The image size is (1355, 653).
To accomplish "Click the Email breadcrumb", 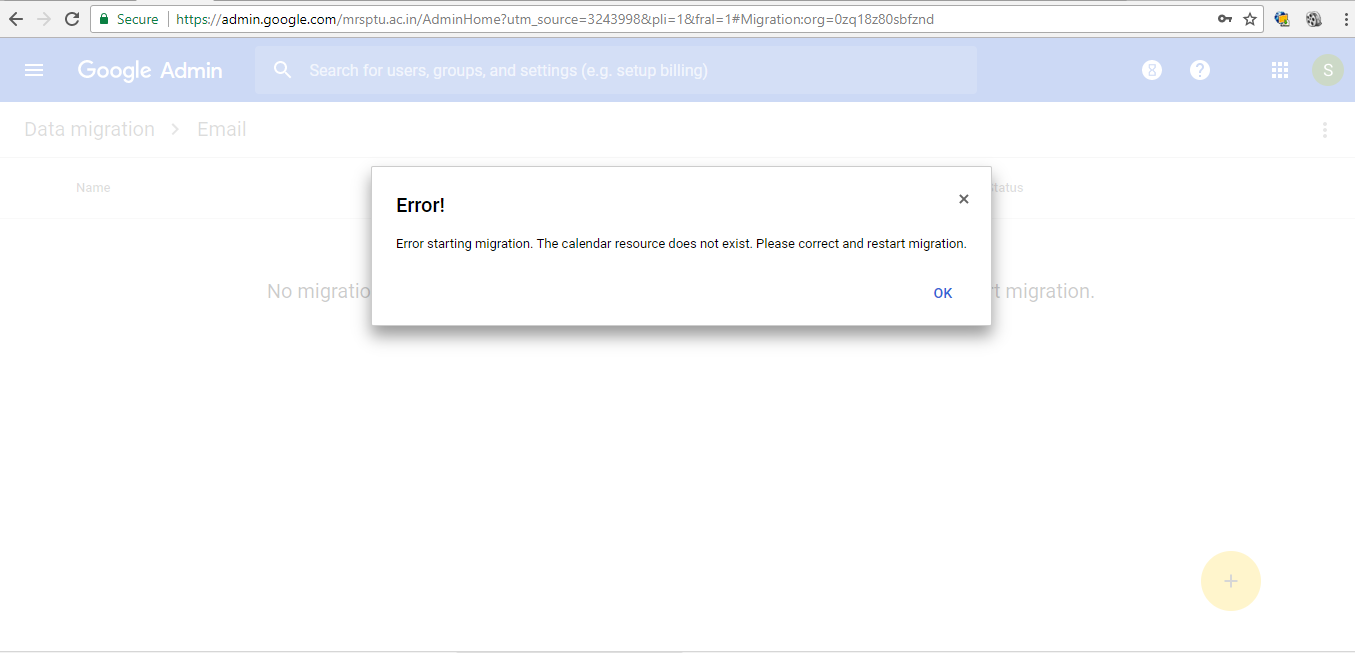I will pyautogui.click(x=222, y=129).
